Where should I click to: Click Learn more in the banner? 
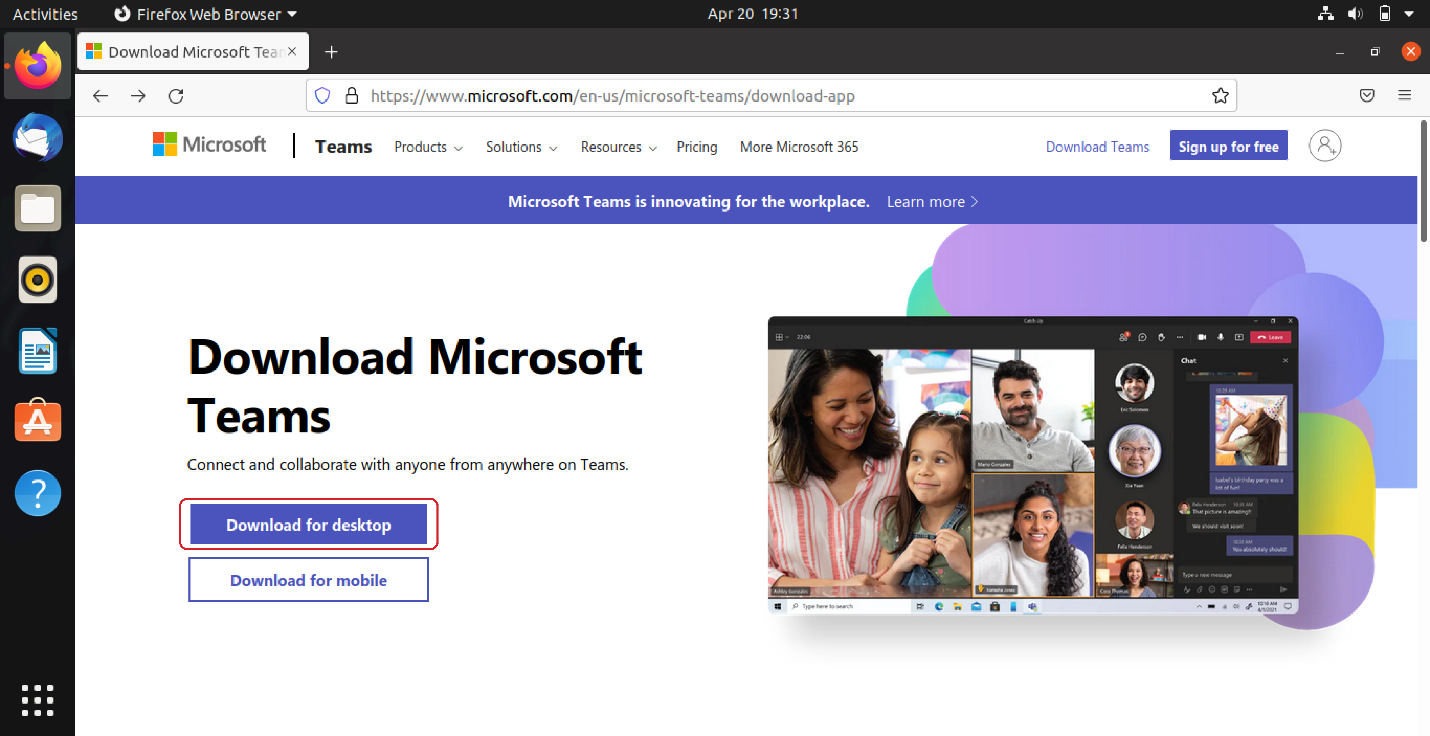coord(932,201)
